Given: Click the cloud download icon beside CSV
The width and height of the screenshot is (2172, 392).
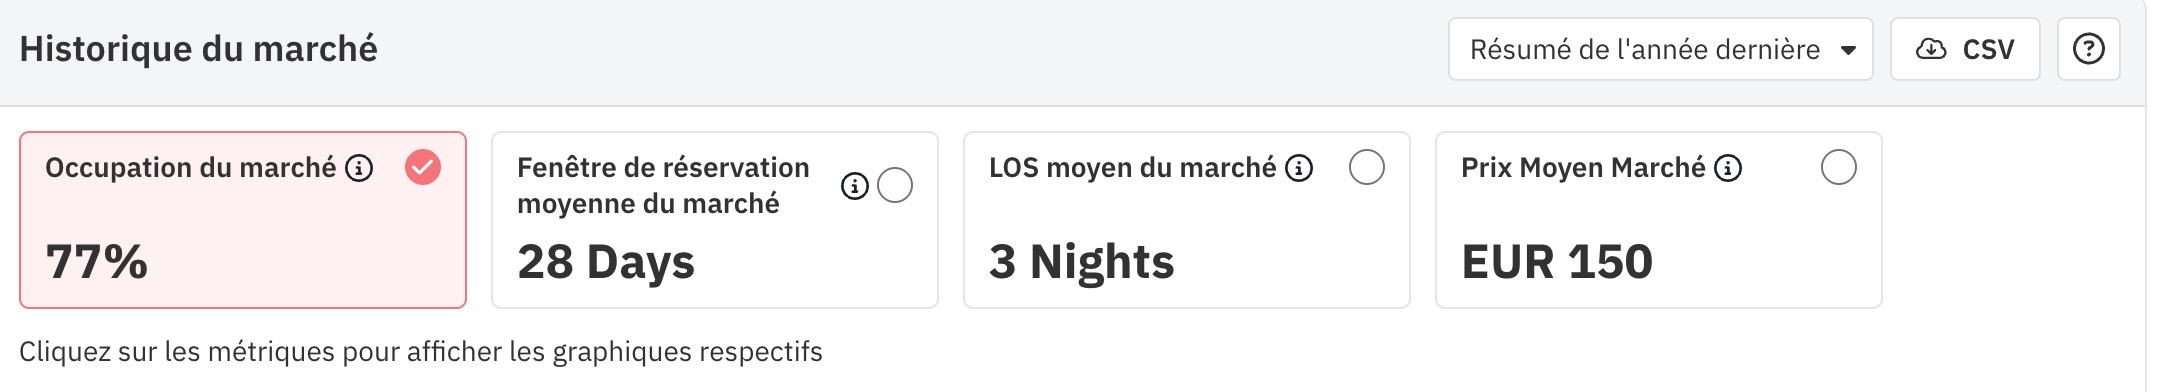Looking at the screenshot, I should click(x=1931, y=49).
